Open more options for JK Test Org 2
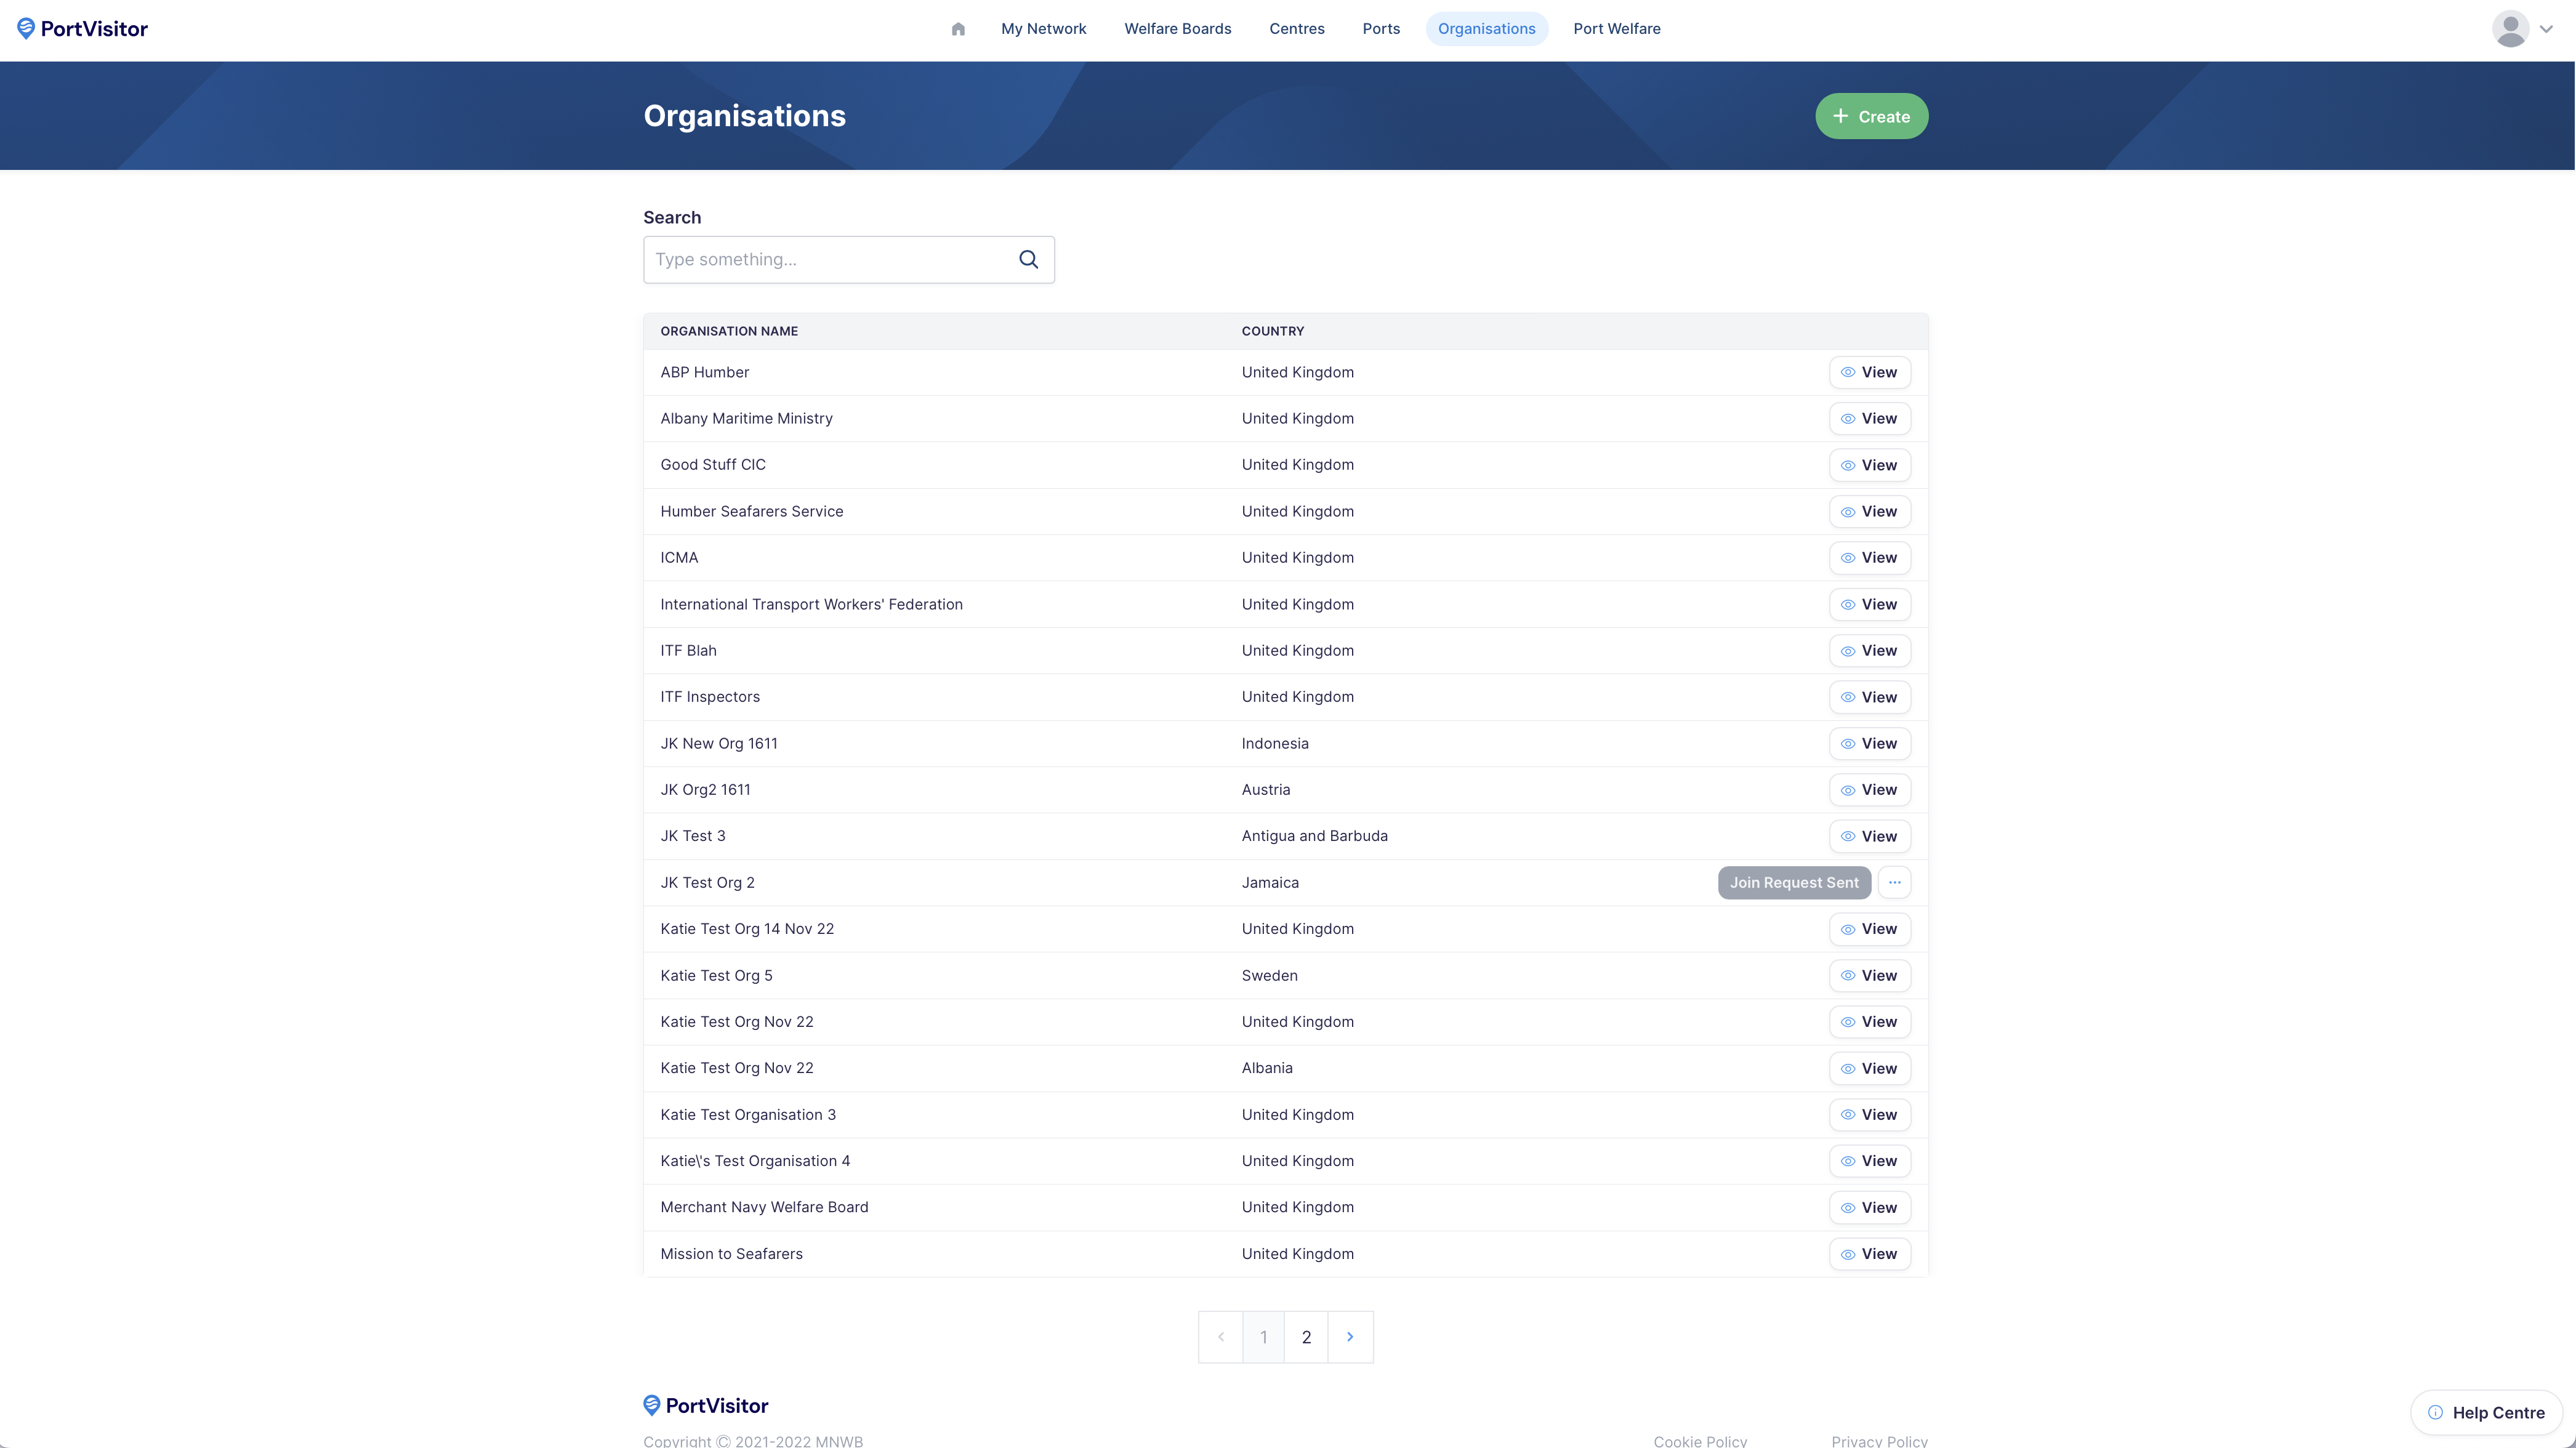 [1894, 883]
